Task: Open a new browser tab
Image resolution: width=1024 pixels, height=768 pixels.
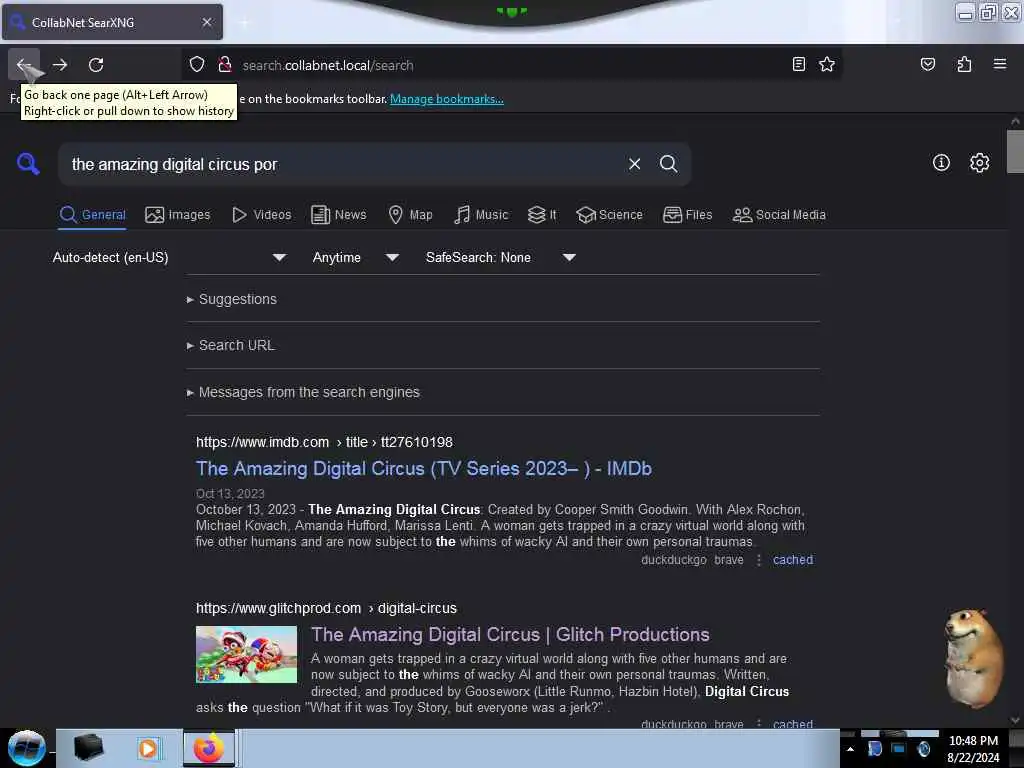Action: pos(244,22)
